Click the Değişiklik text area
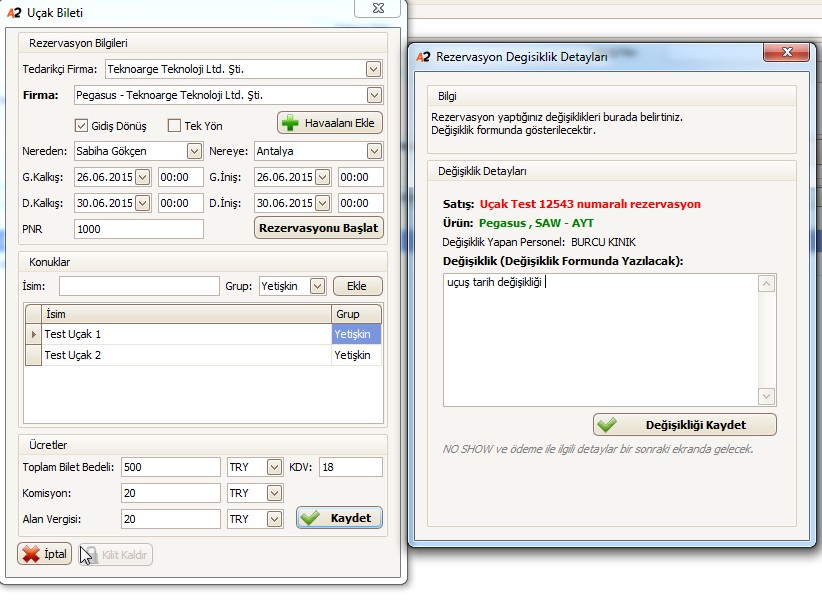The image size is (822, 613). (x=600, y=340)
